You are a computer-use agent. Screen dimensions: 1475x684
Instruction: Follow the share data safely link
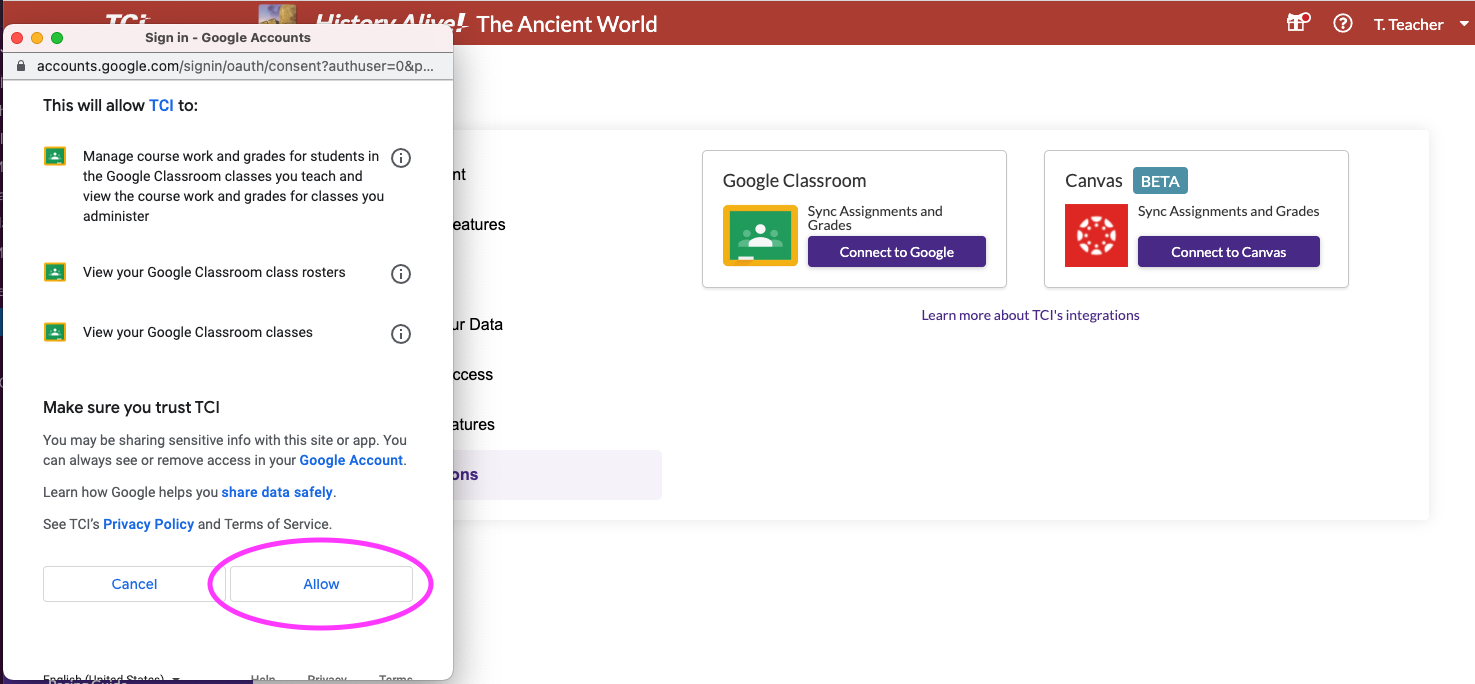point(276,492)
